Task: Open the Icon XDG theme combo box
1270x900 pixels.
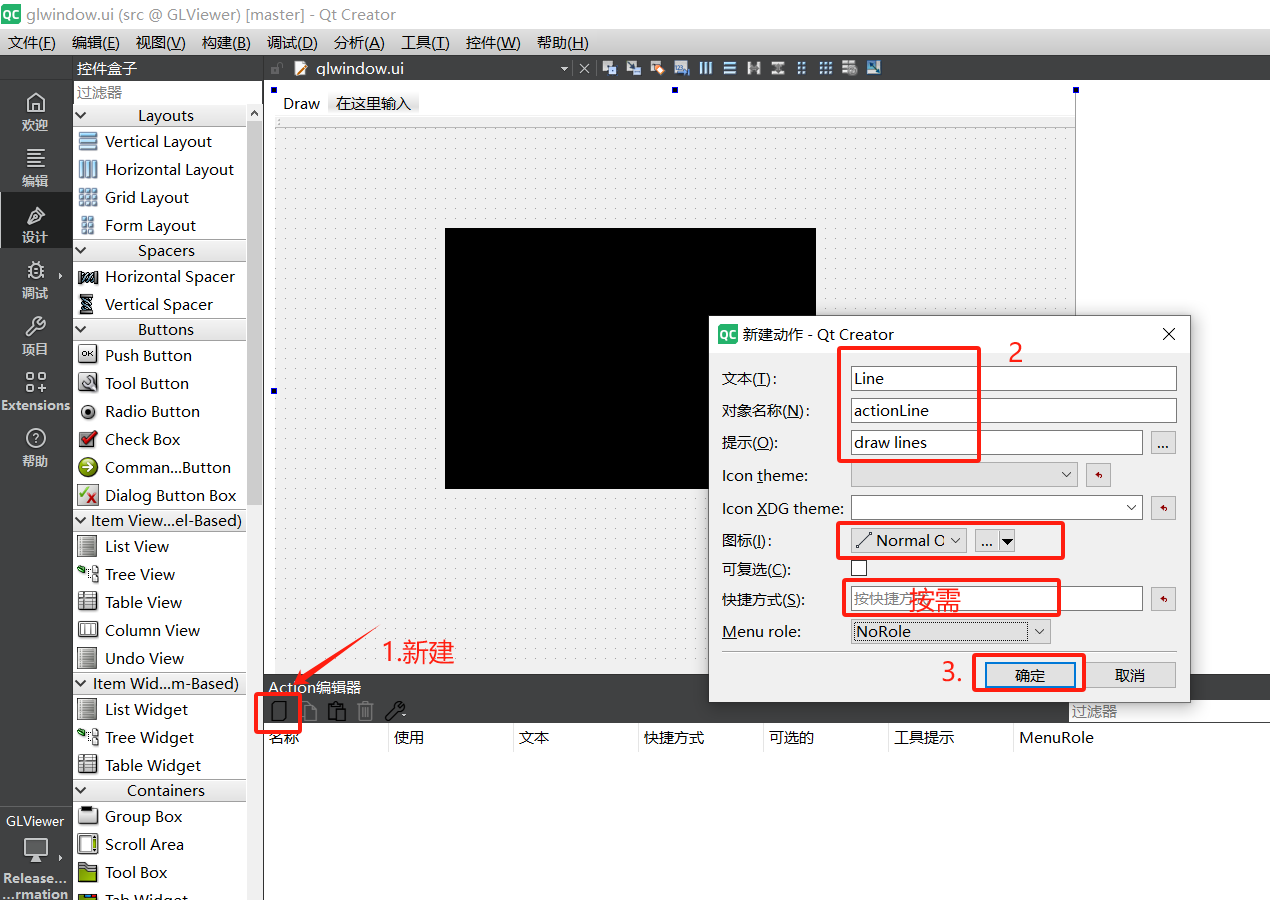Action: tap(997, 508)
